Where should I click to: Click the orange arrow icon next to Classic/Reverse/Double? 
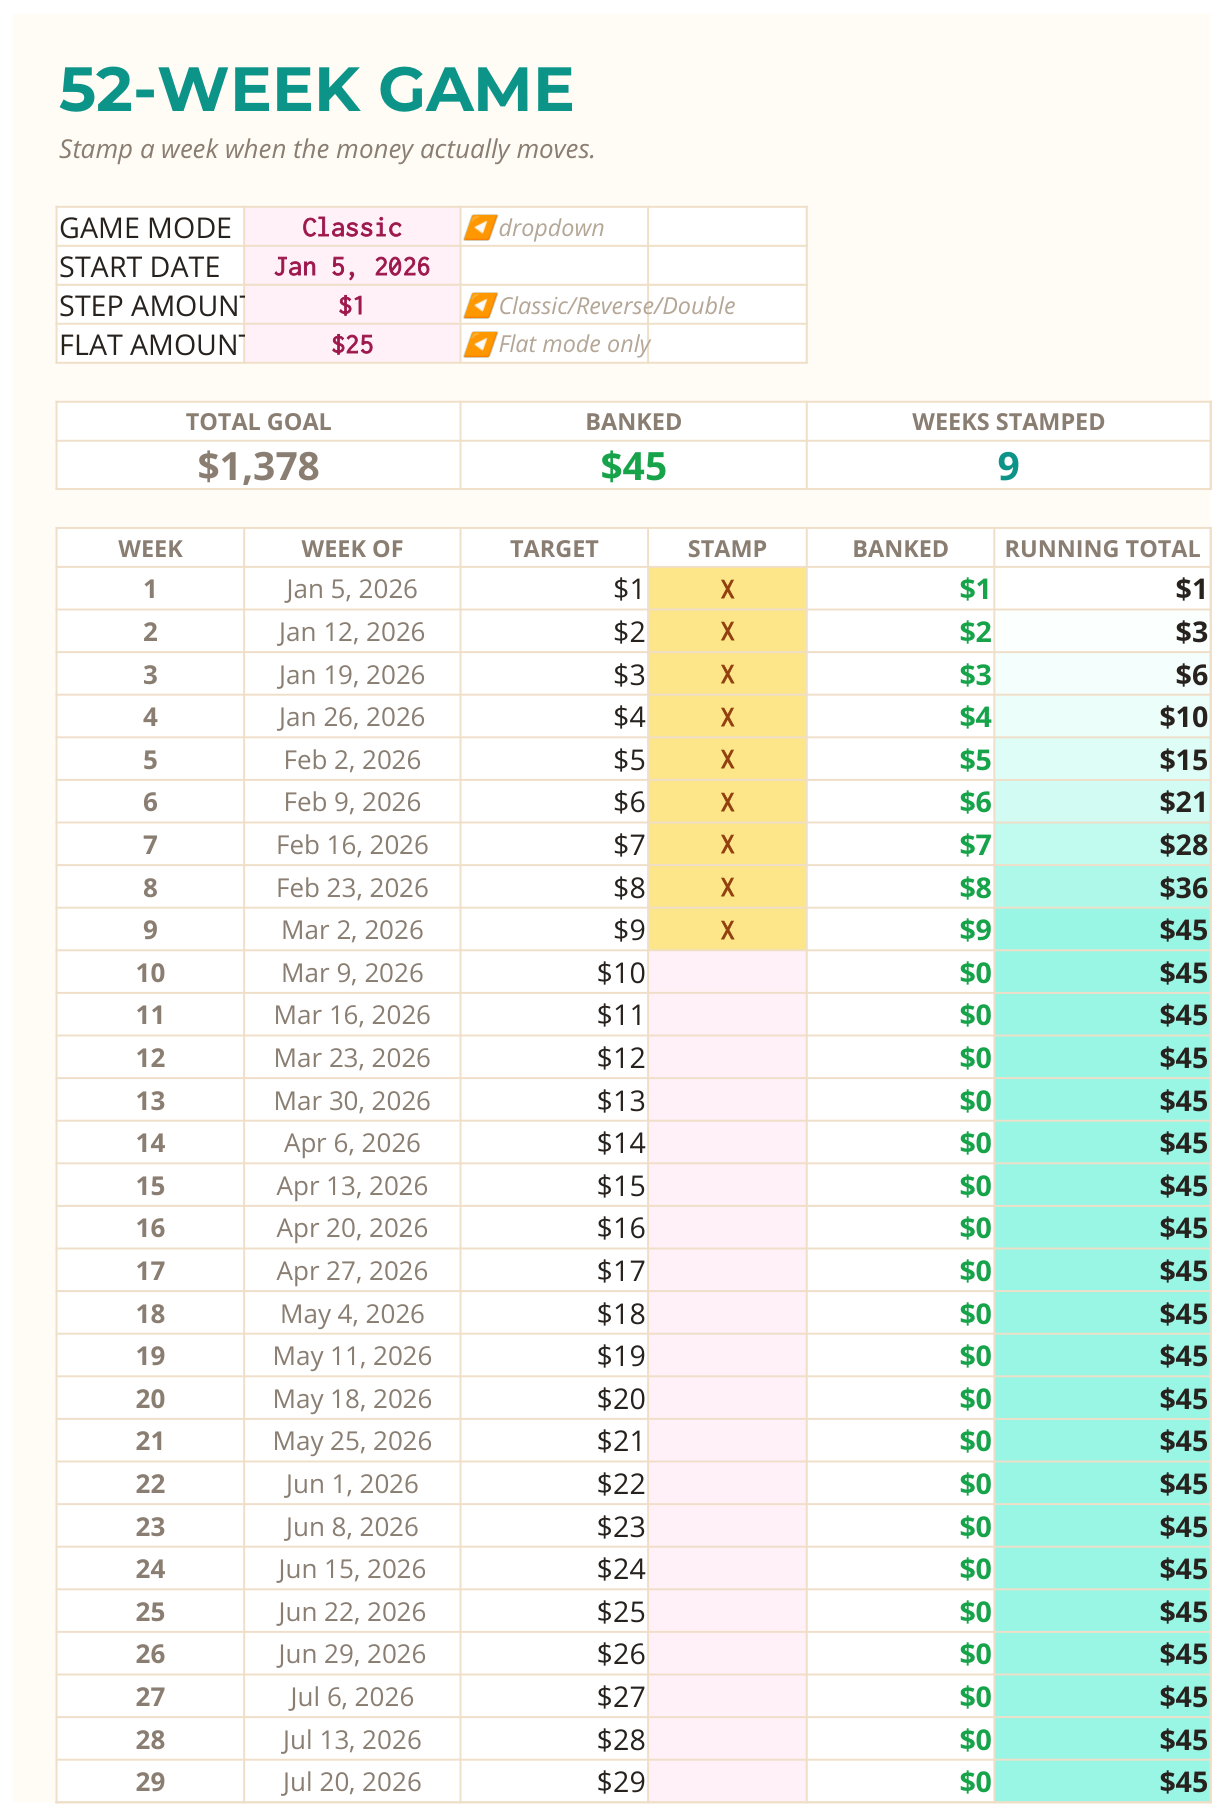[x=480, y=306]
